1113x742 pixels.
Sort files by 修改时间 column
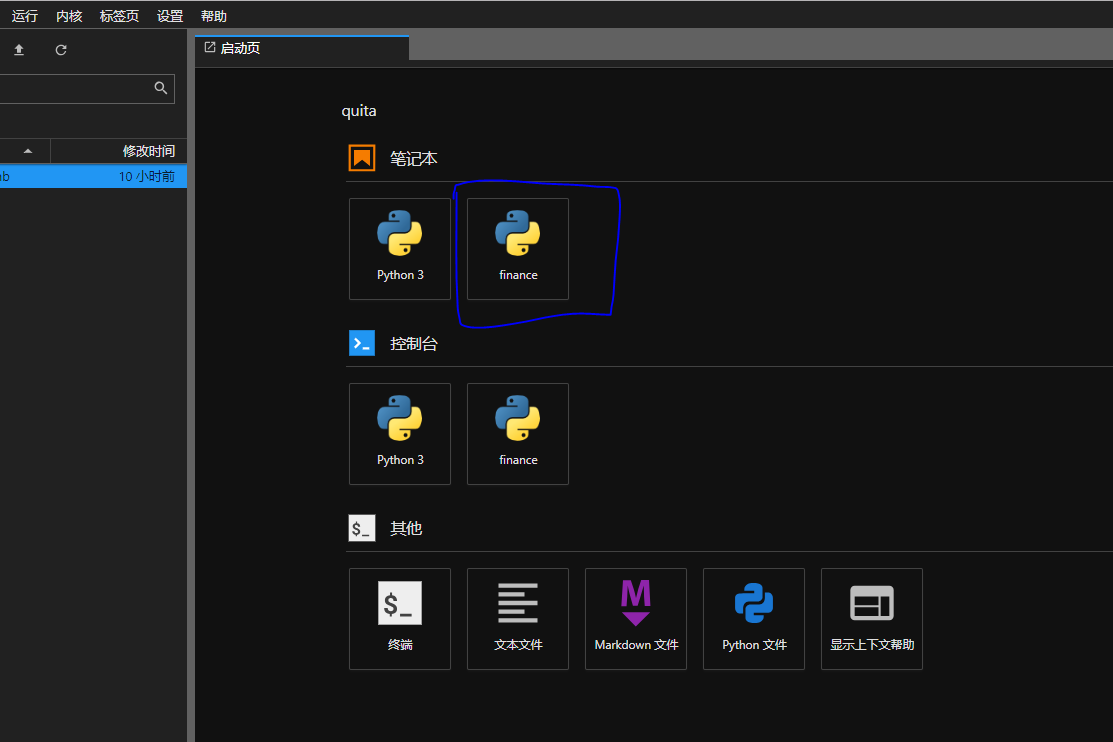pos(119,151)
